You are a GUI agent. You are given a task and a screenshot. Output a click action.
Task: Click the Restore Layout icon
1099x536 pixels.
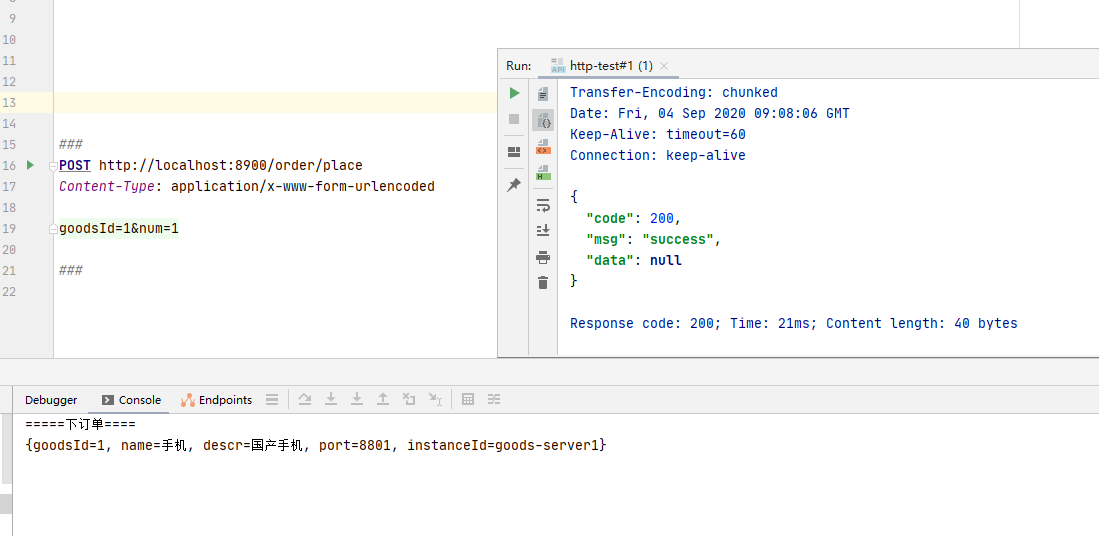click(x=514, y=152)
